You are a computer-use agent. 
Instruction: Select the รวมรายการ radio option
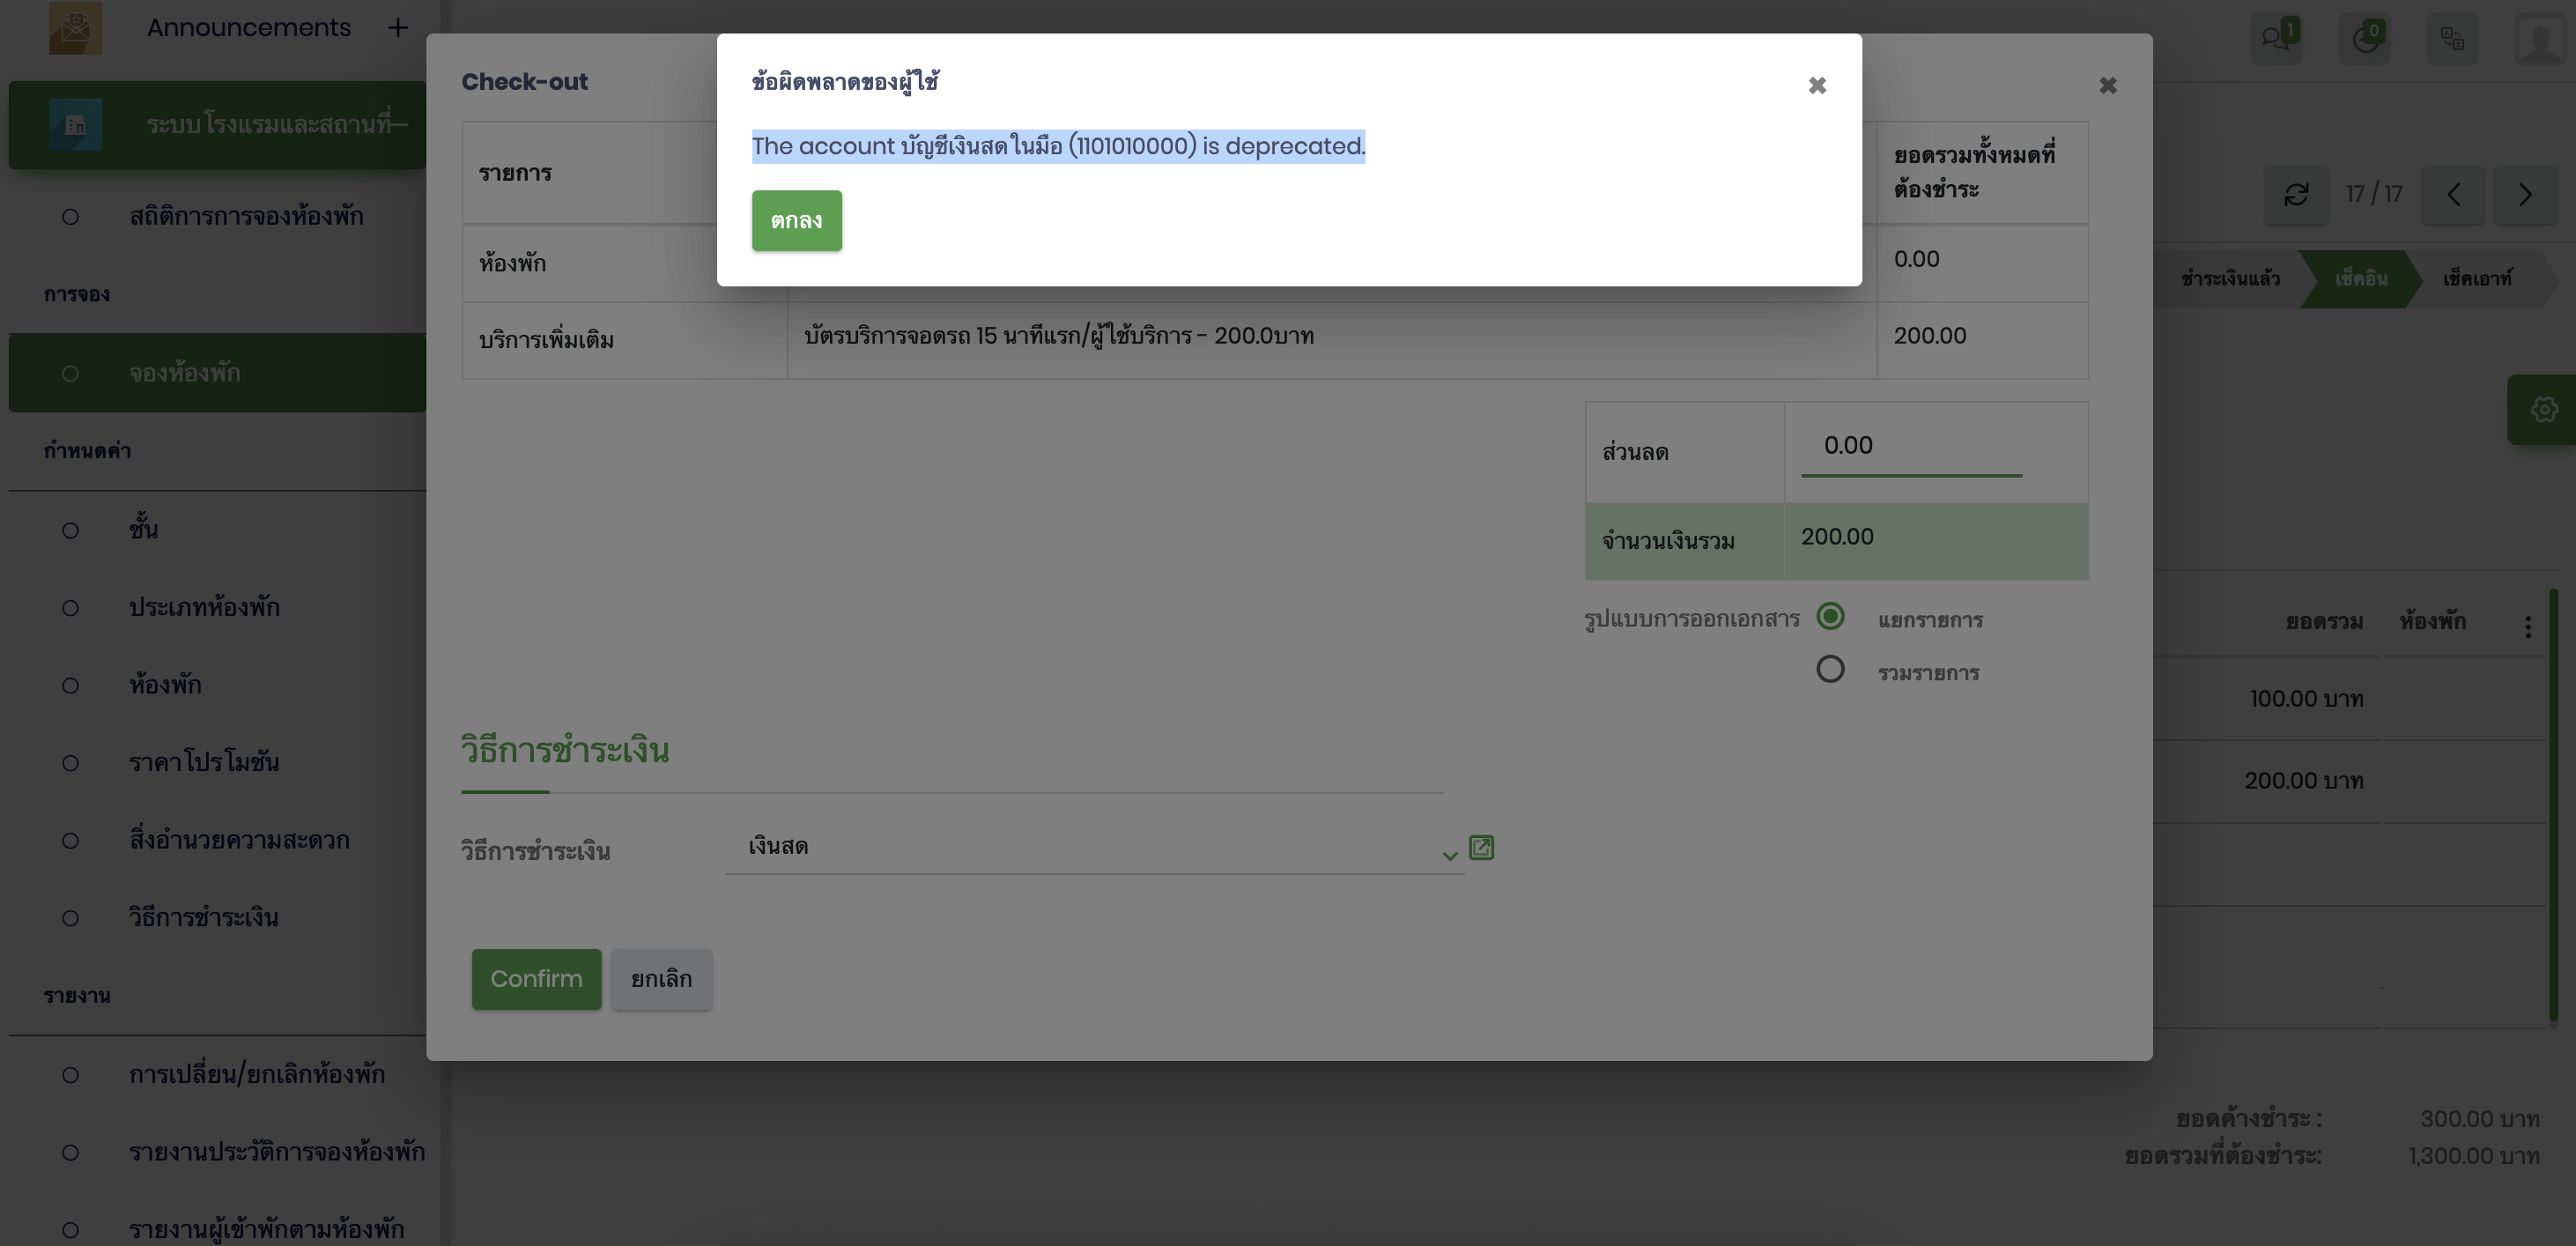[1830, 669]
